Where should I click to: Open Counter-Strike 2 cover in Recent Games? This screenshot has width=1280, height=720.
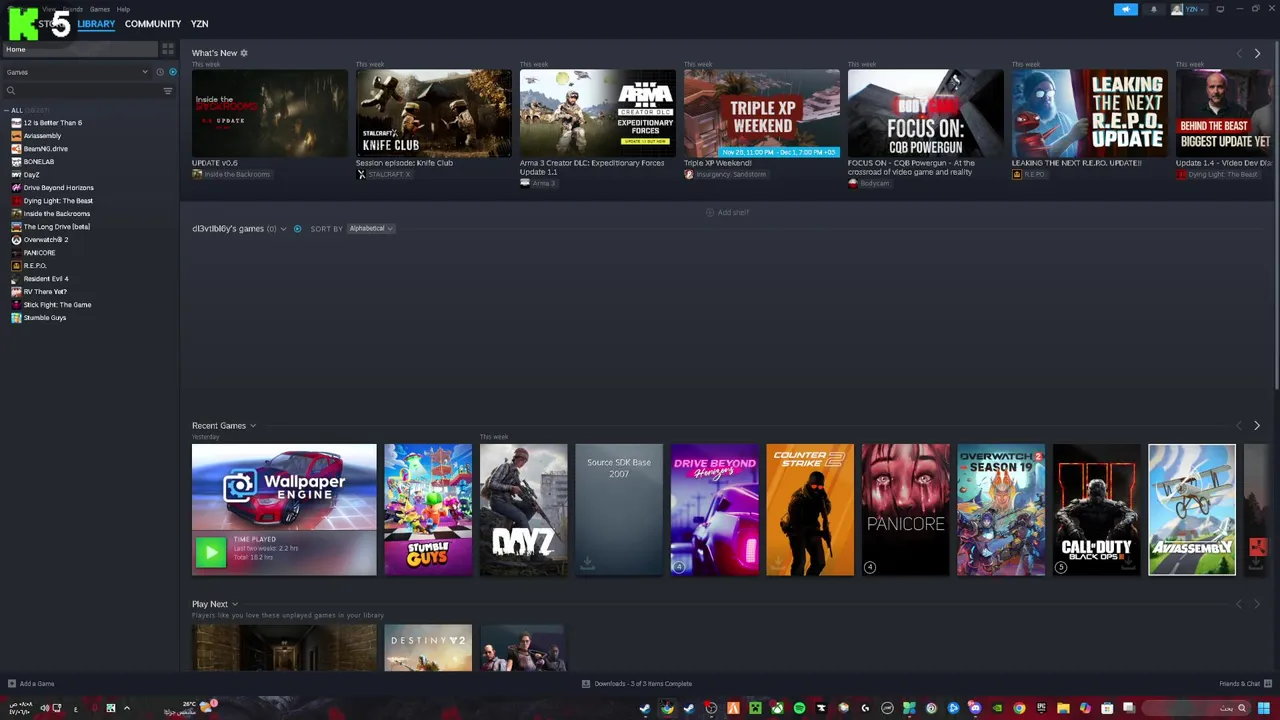[810, 510]
